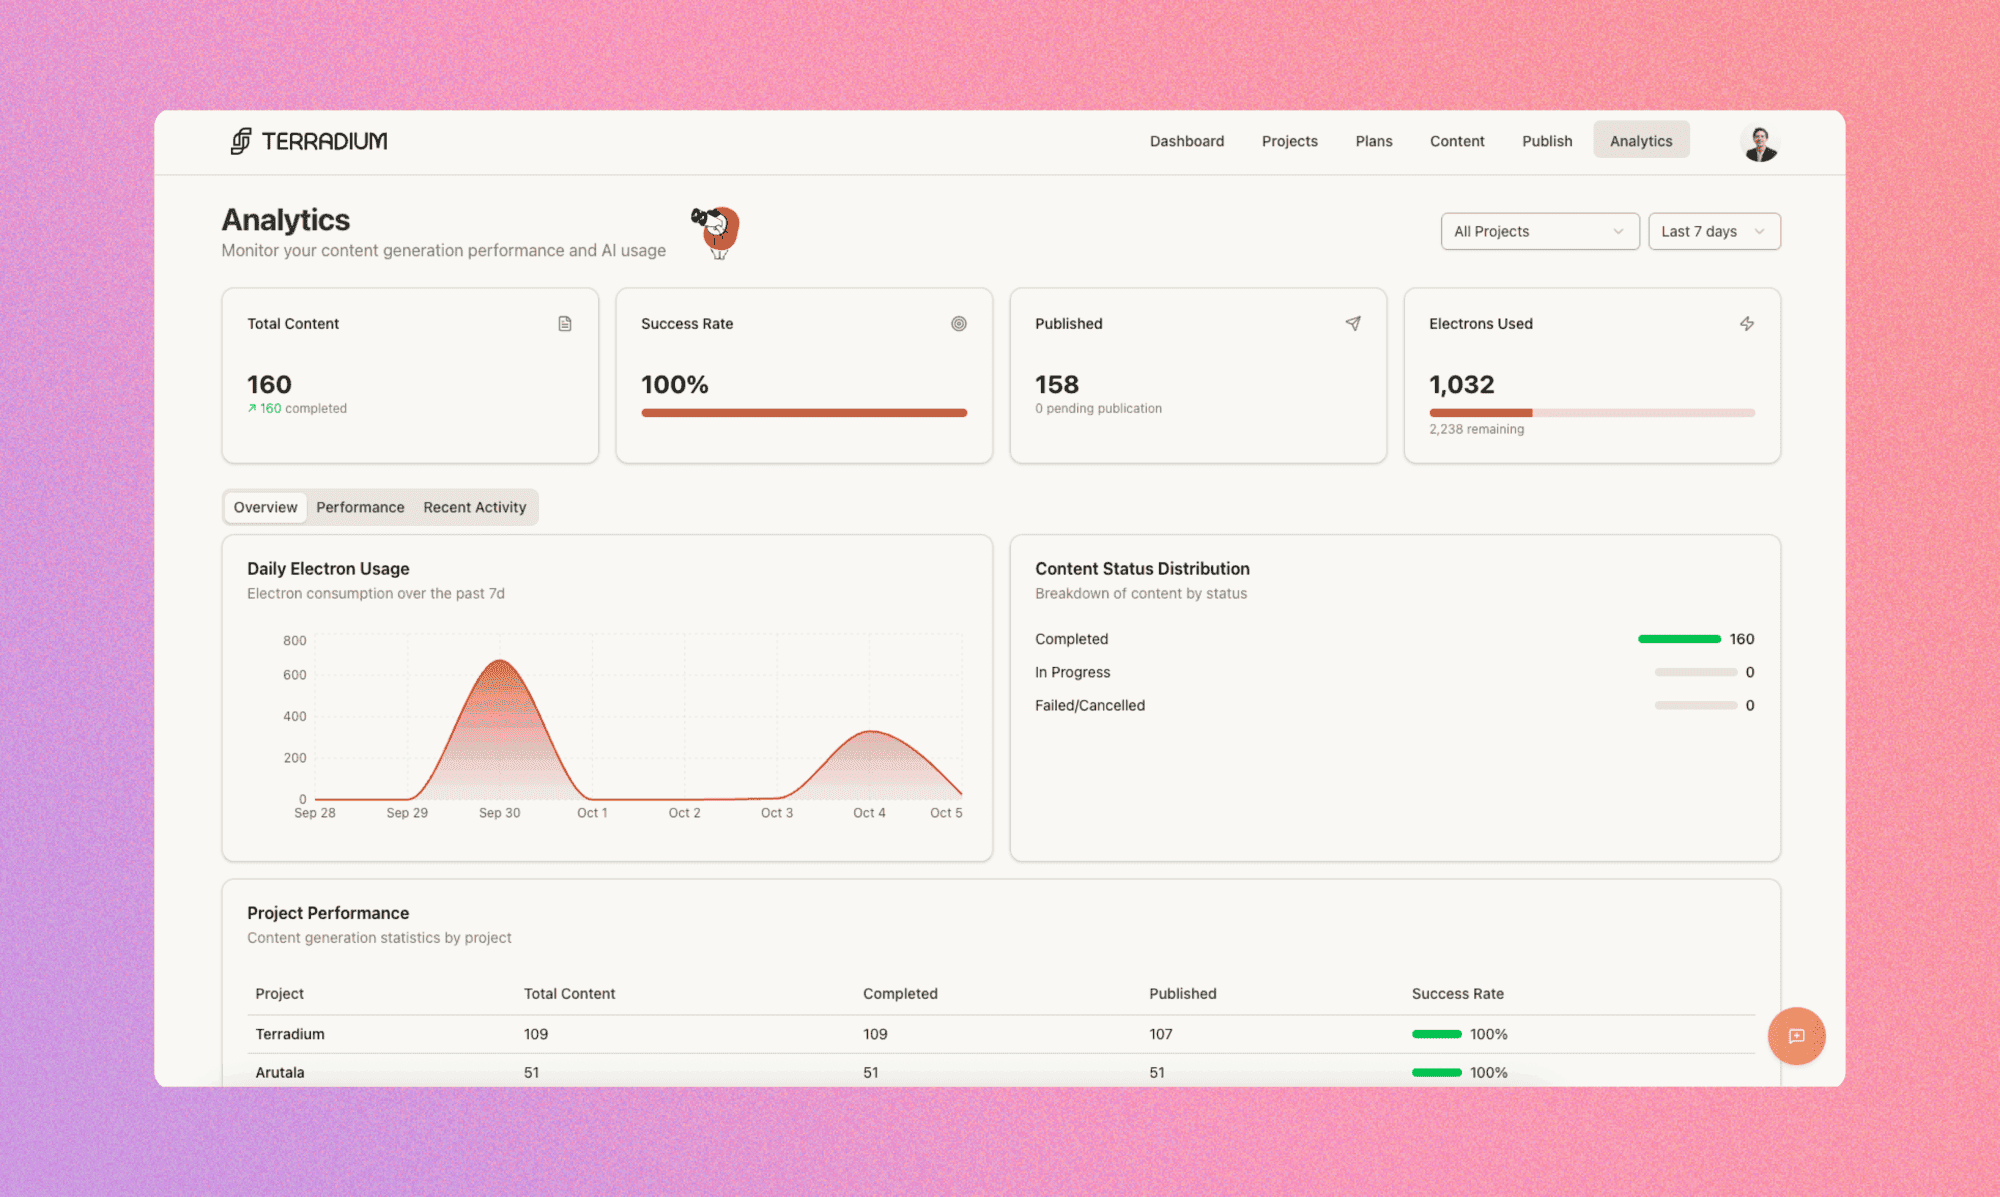This screenshot has width=2000, height=1197.
Task: Click the target icon on Success Rate card
Action: tap(959, 323)
